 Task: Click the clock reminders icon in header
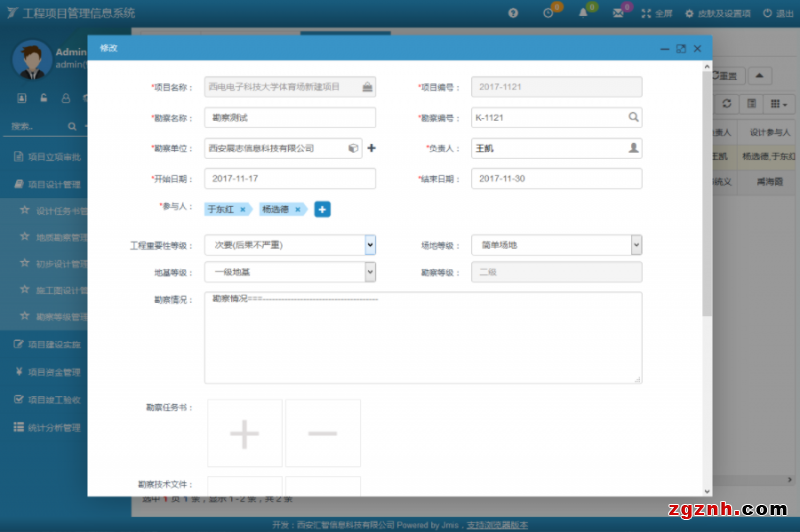[x=548, y=13]
